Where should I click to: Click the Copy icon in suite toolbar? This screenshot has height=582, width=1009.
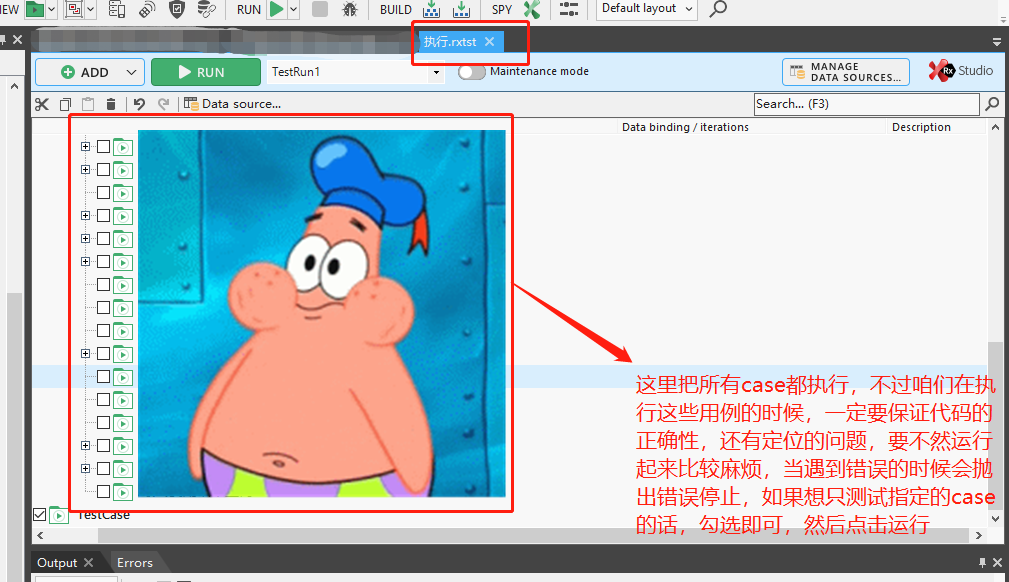(x=65, y=104)
